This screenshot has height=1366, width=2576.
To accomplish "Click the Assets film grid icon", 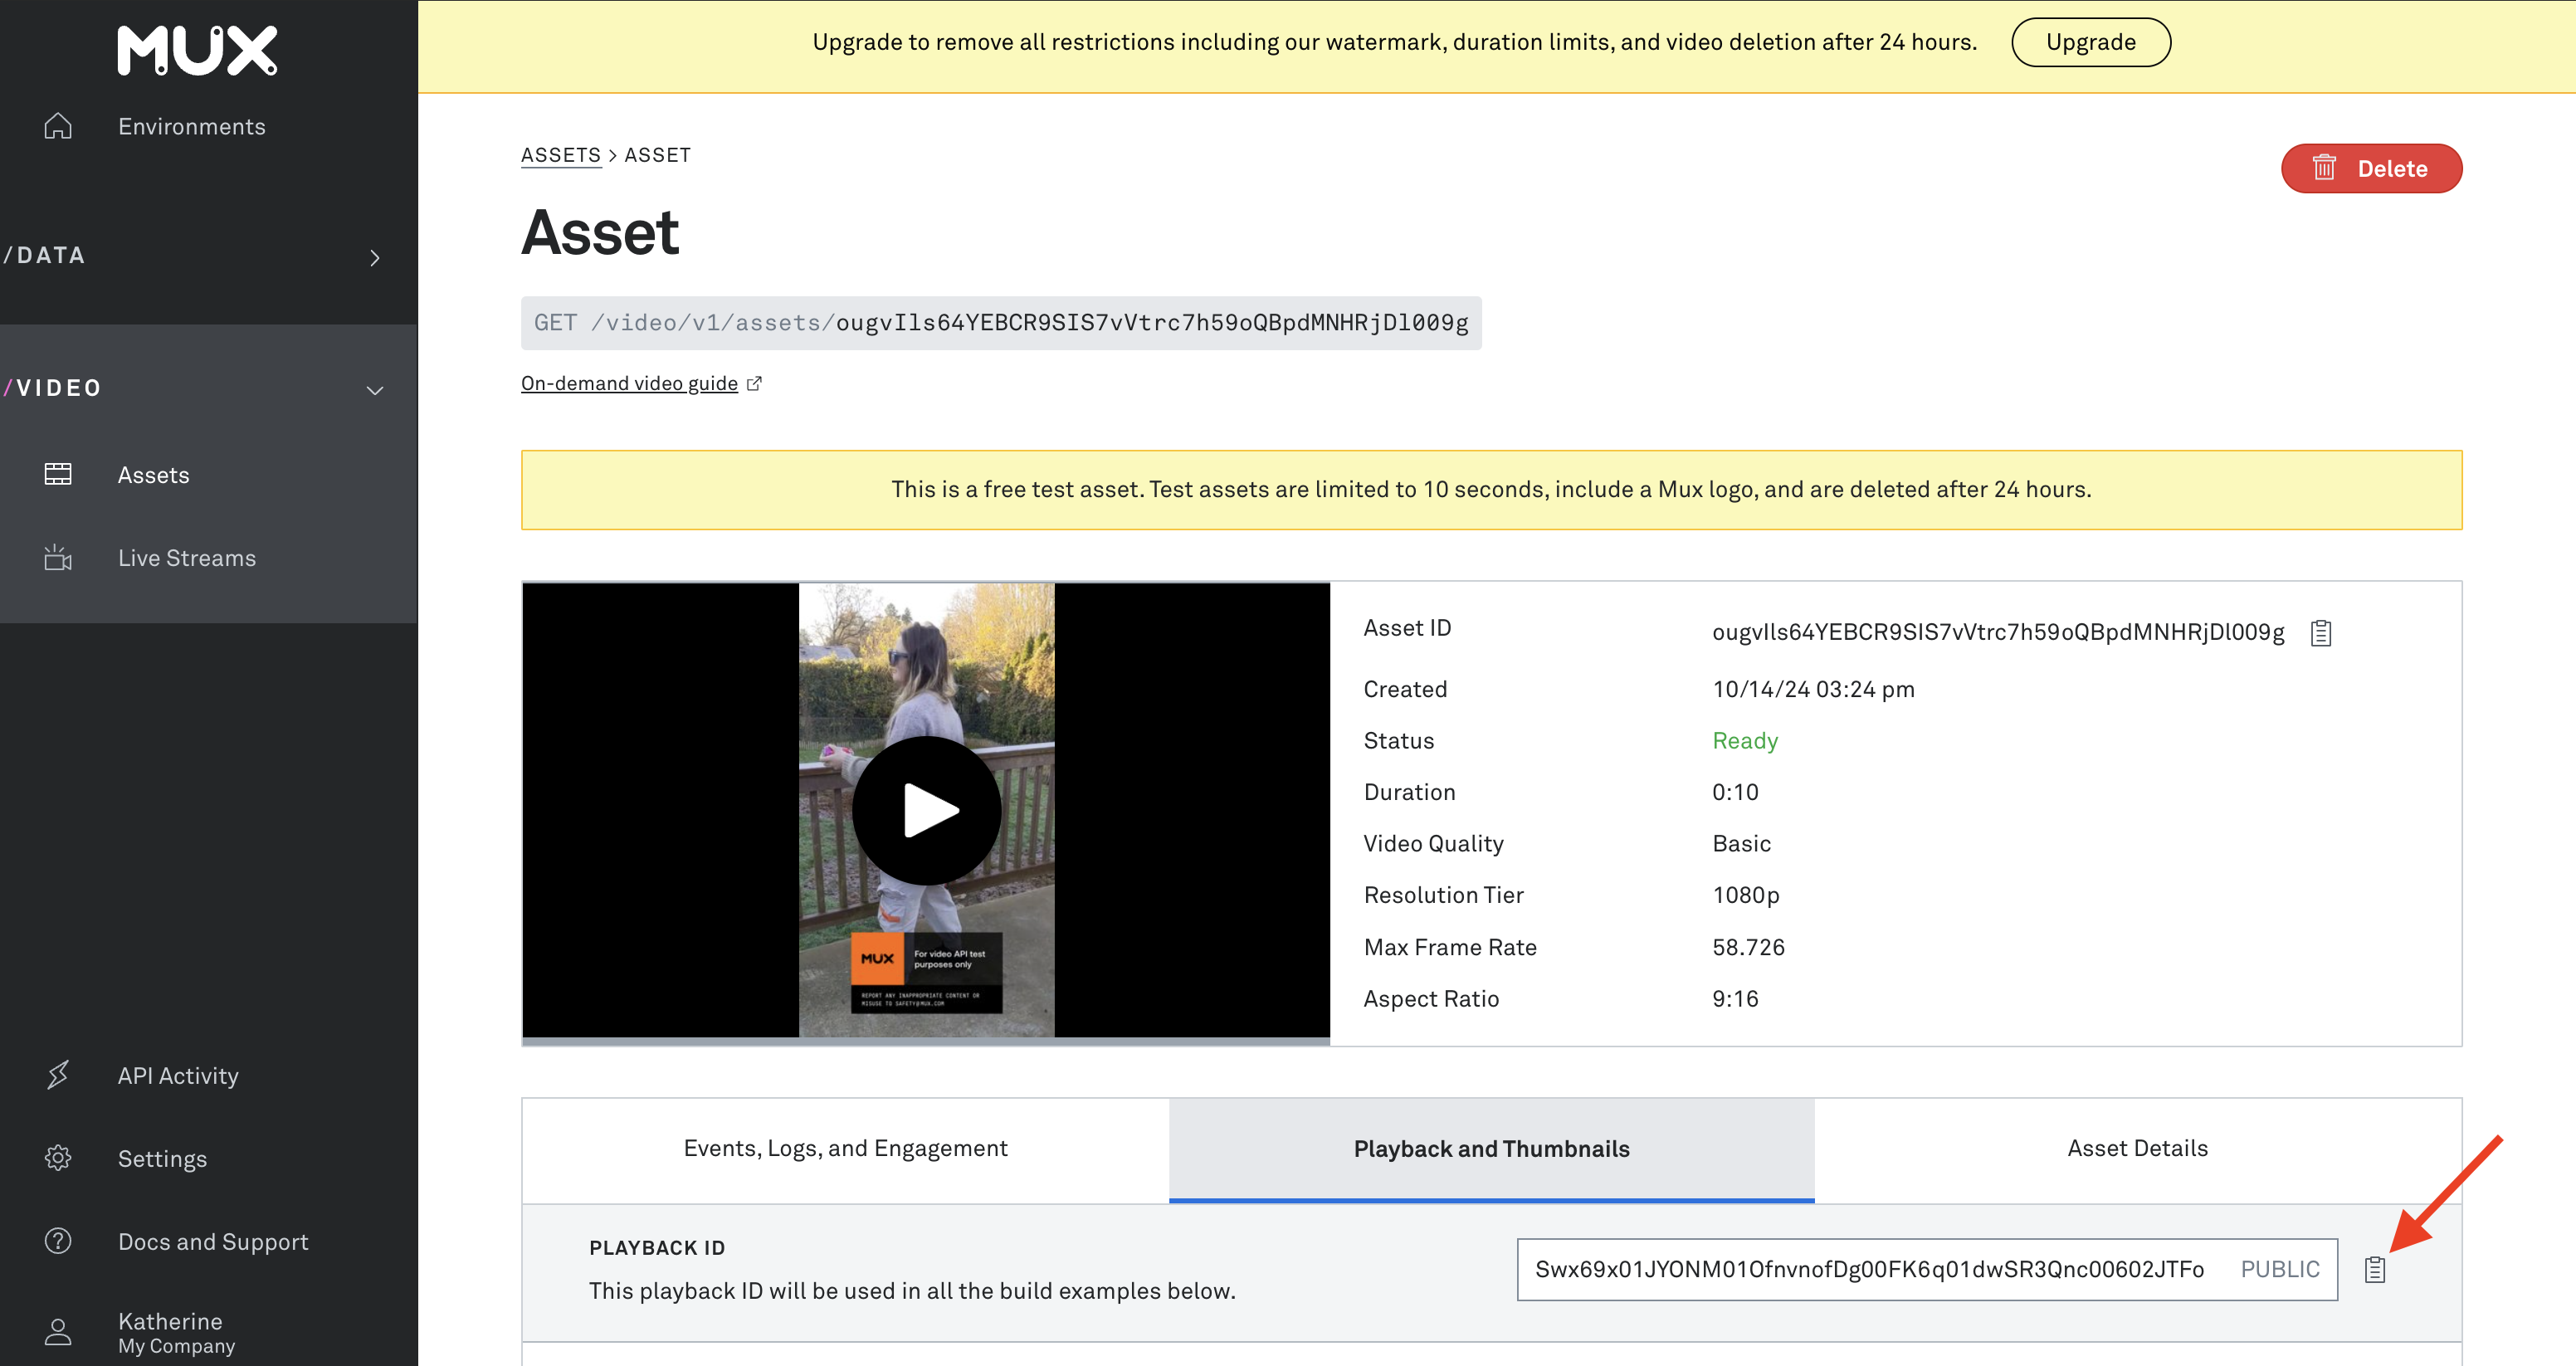I will pyautogui.click(x=58, y=474).
